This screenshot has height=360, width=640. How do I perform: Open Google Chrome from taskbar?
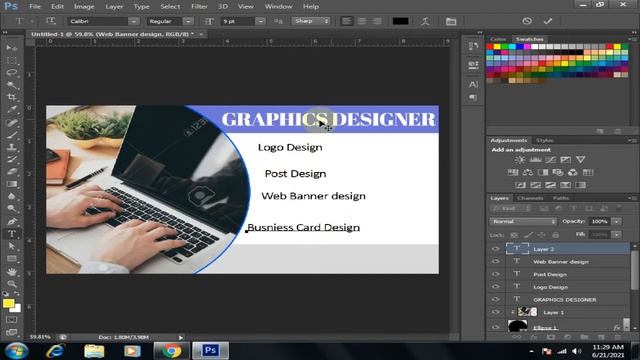(x=171, y=351)
